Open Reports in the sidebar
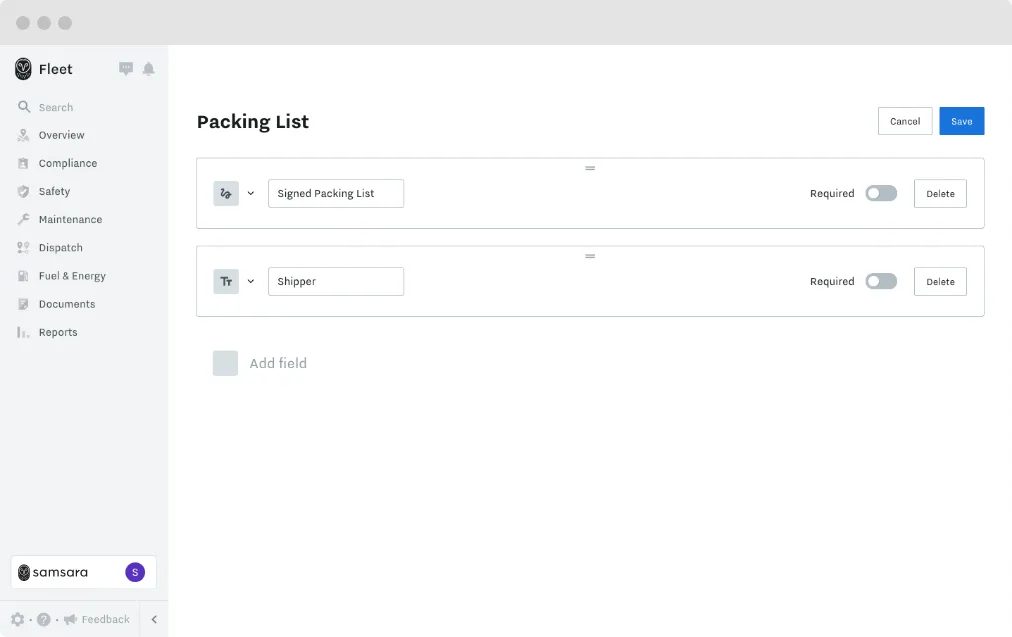The image size is (1012, 637). click(58, 332)
